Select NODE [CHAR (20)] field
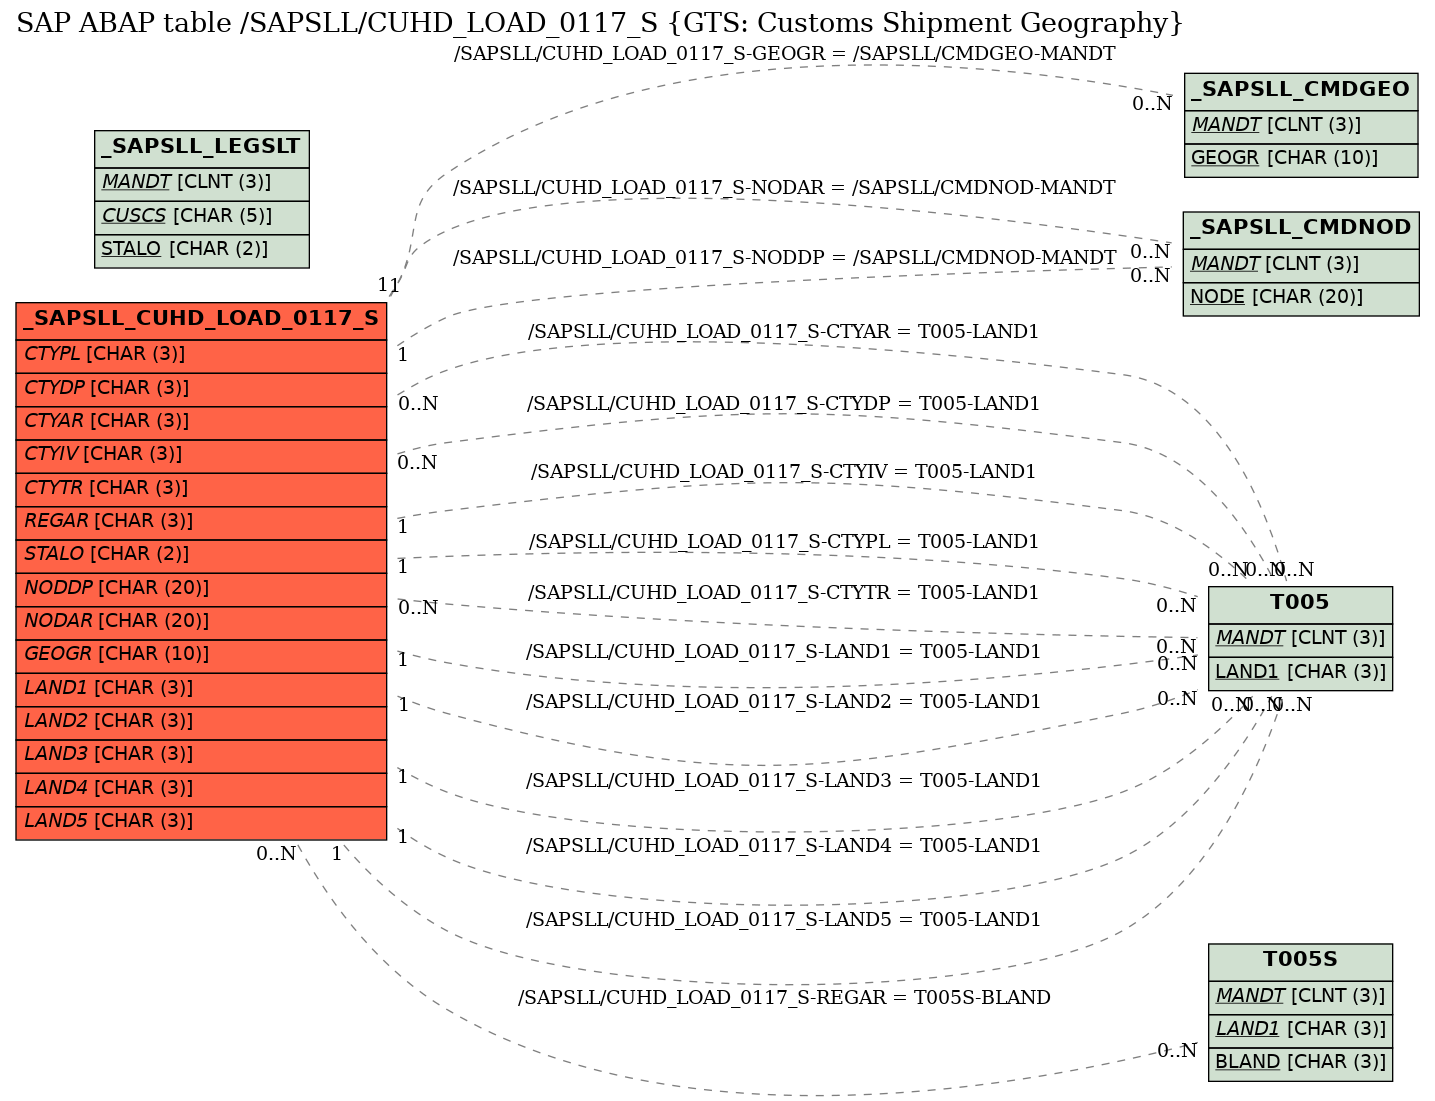This screenshot has height=1101, width=1435. tap(1301, 298)
